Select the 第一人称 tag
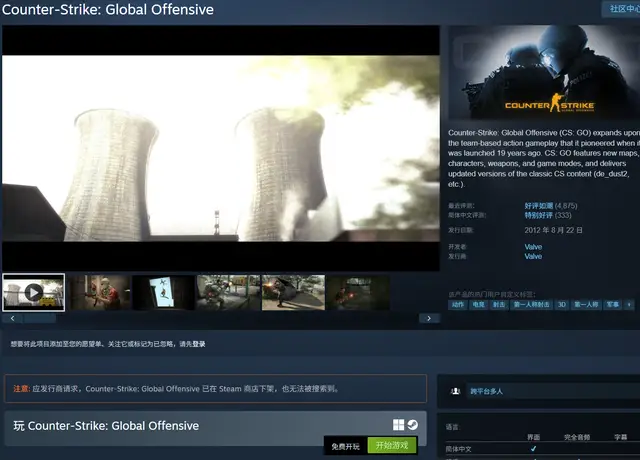 click(586, 304)
